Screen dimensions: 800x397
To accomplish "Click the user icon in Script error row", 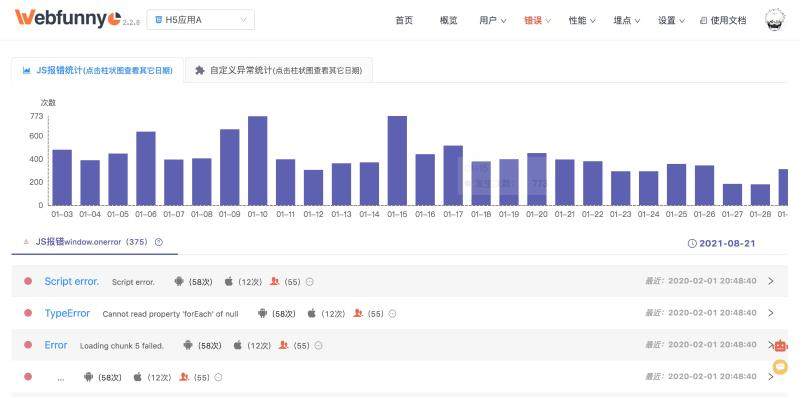I will click(x=274, y=281).
